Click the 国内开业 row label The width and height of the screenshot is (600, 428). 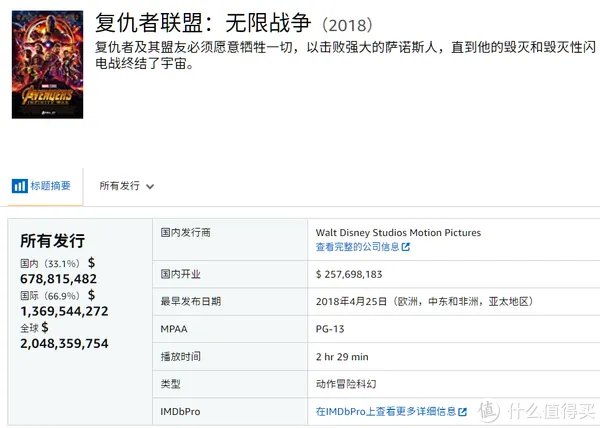[x=181, y=274]
